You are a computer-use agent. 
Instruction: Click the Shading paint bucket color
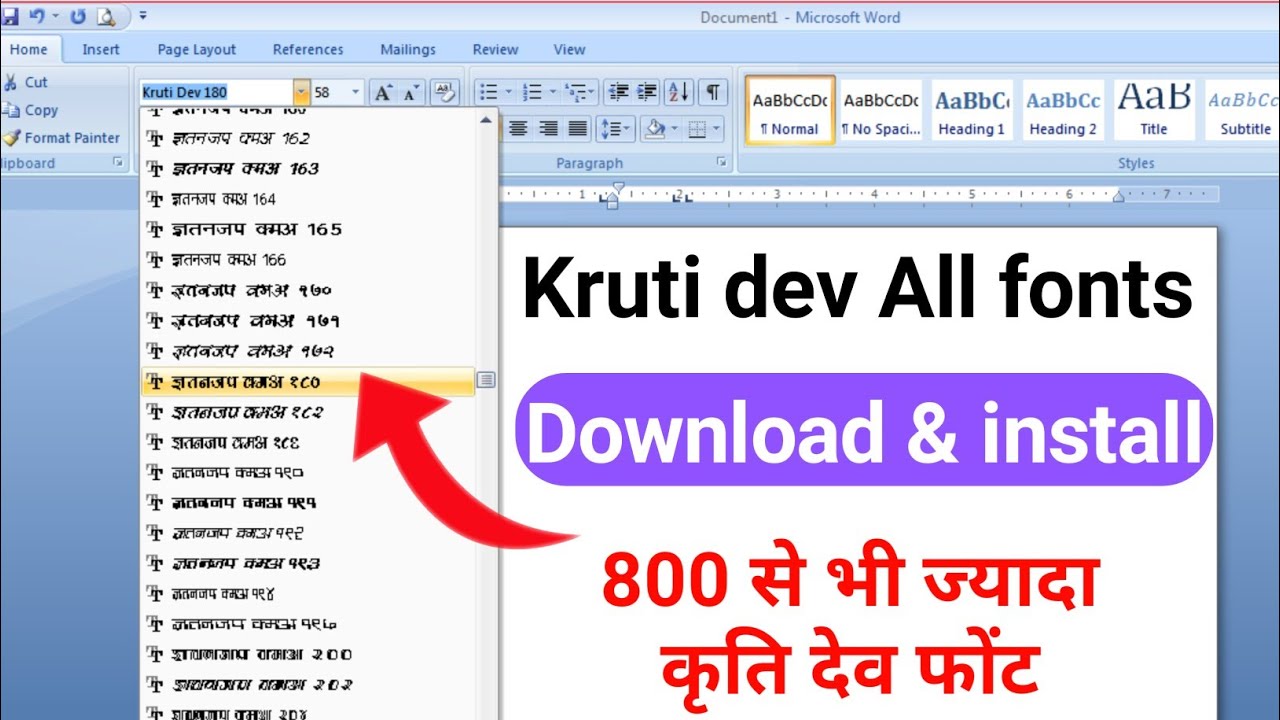click(655, 128)
